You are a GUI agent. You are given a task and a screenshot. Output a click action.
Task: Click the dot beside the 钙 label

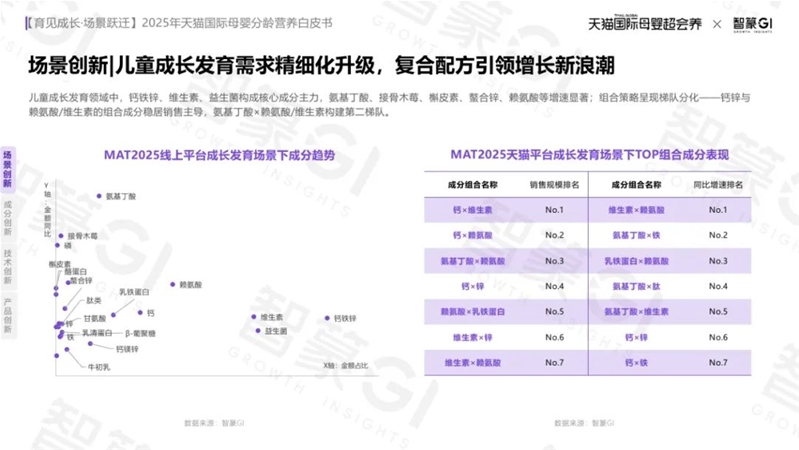click(140, 312)
